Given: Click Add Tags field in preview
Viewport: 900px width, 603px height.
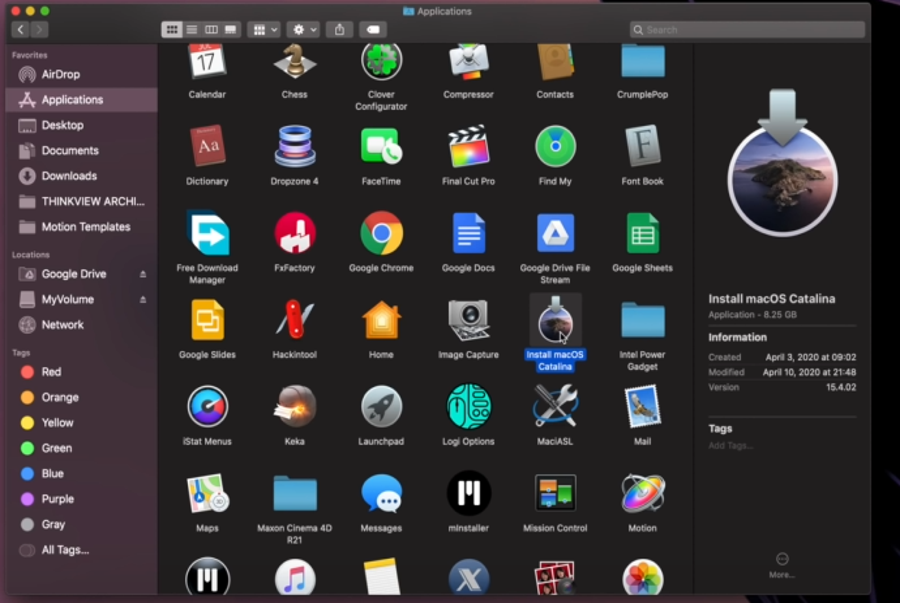Looking at the screenshot, I should (731, 445).
